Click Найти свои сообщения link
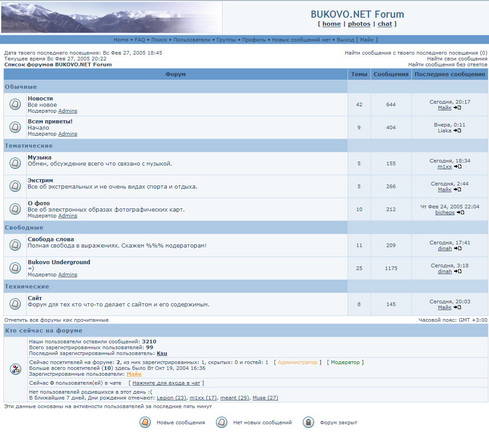 457,59
